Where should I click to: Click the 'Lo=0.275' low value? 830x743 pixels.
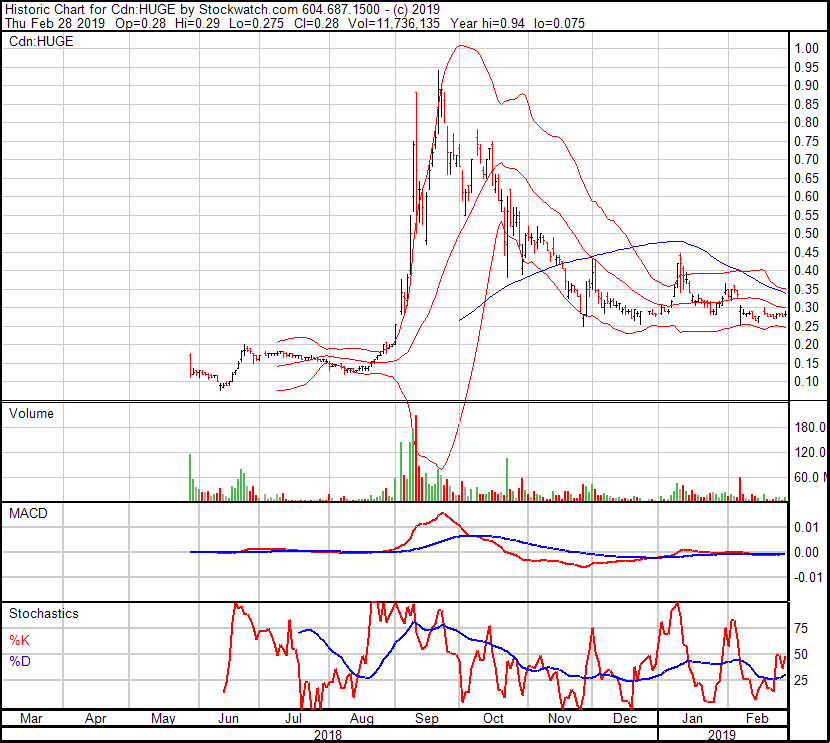click(x=256, y=23)
